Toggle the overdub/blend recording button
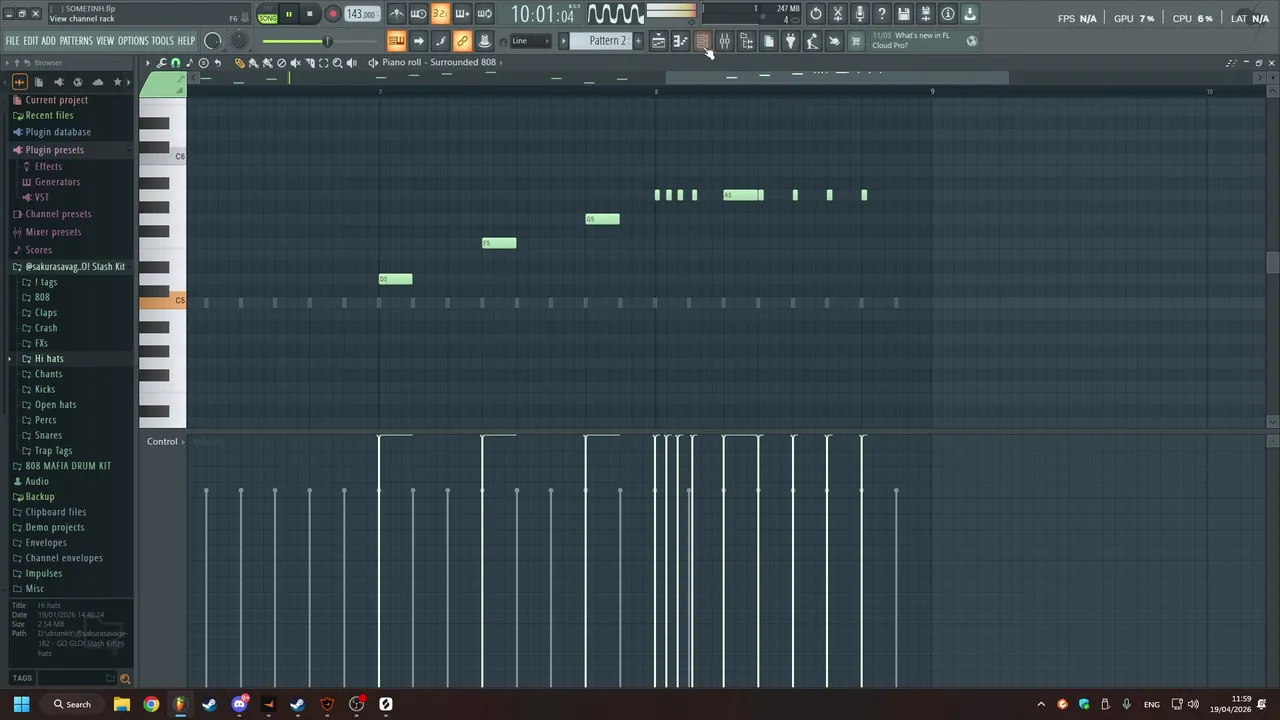 click(462, 14)
